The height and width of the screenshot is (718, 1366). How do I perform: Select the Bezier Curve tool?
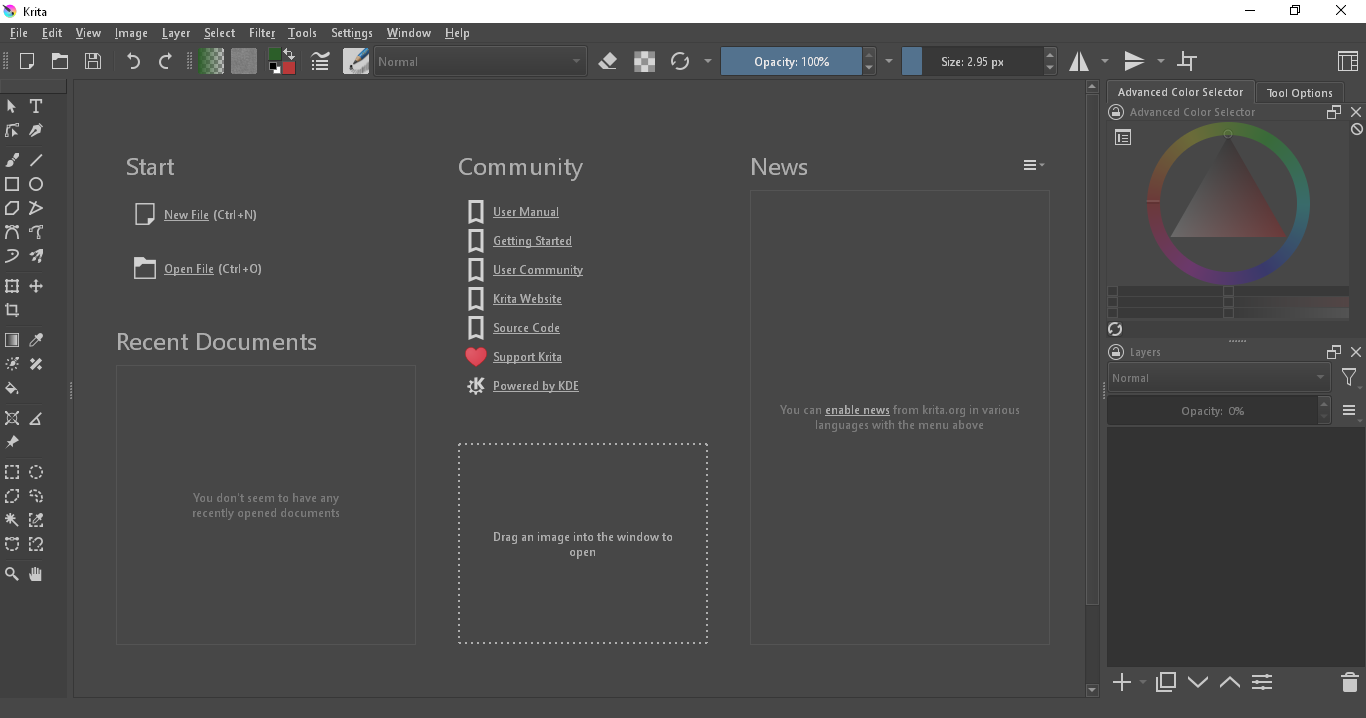12,232
